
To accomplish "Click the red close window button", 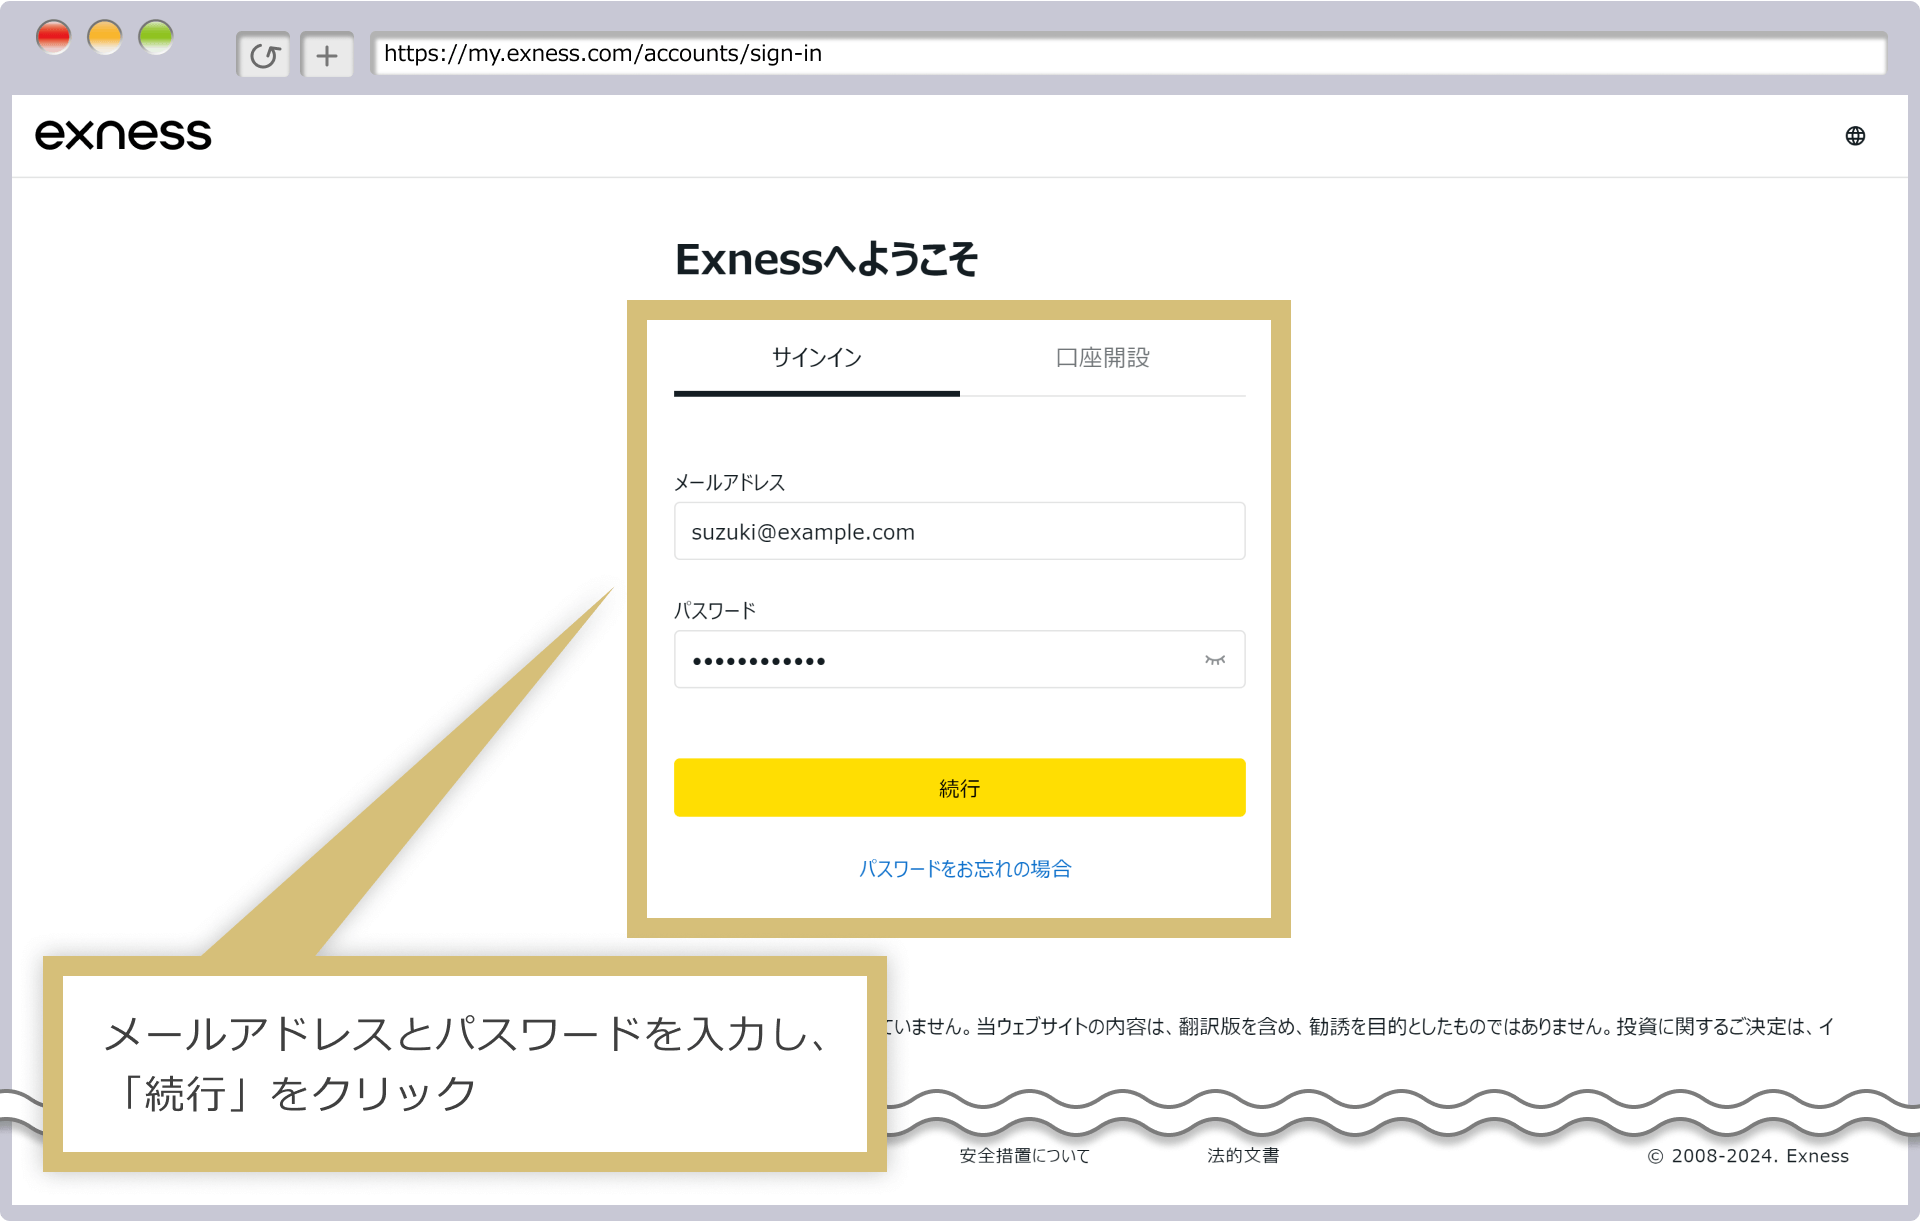I will [x=54, y=38].
